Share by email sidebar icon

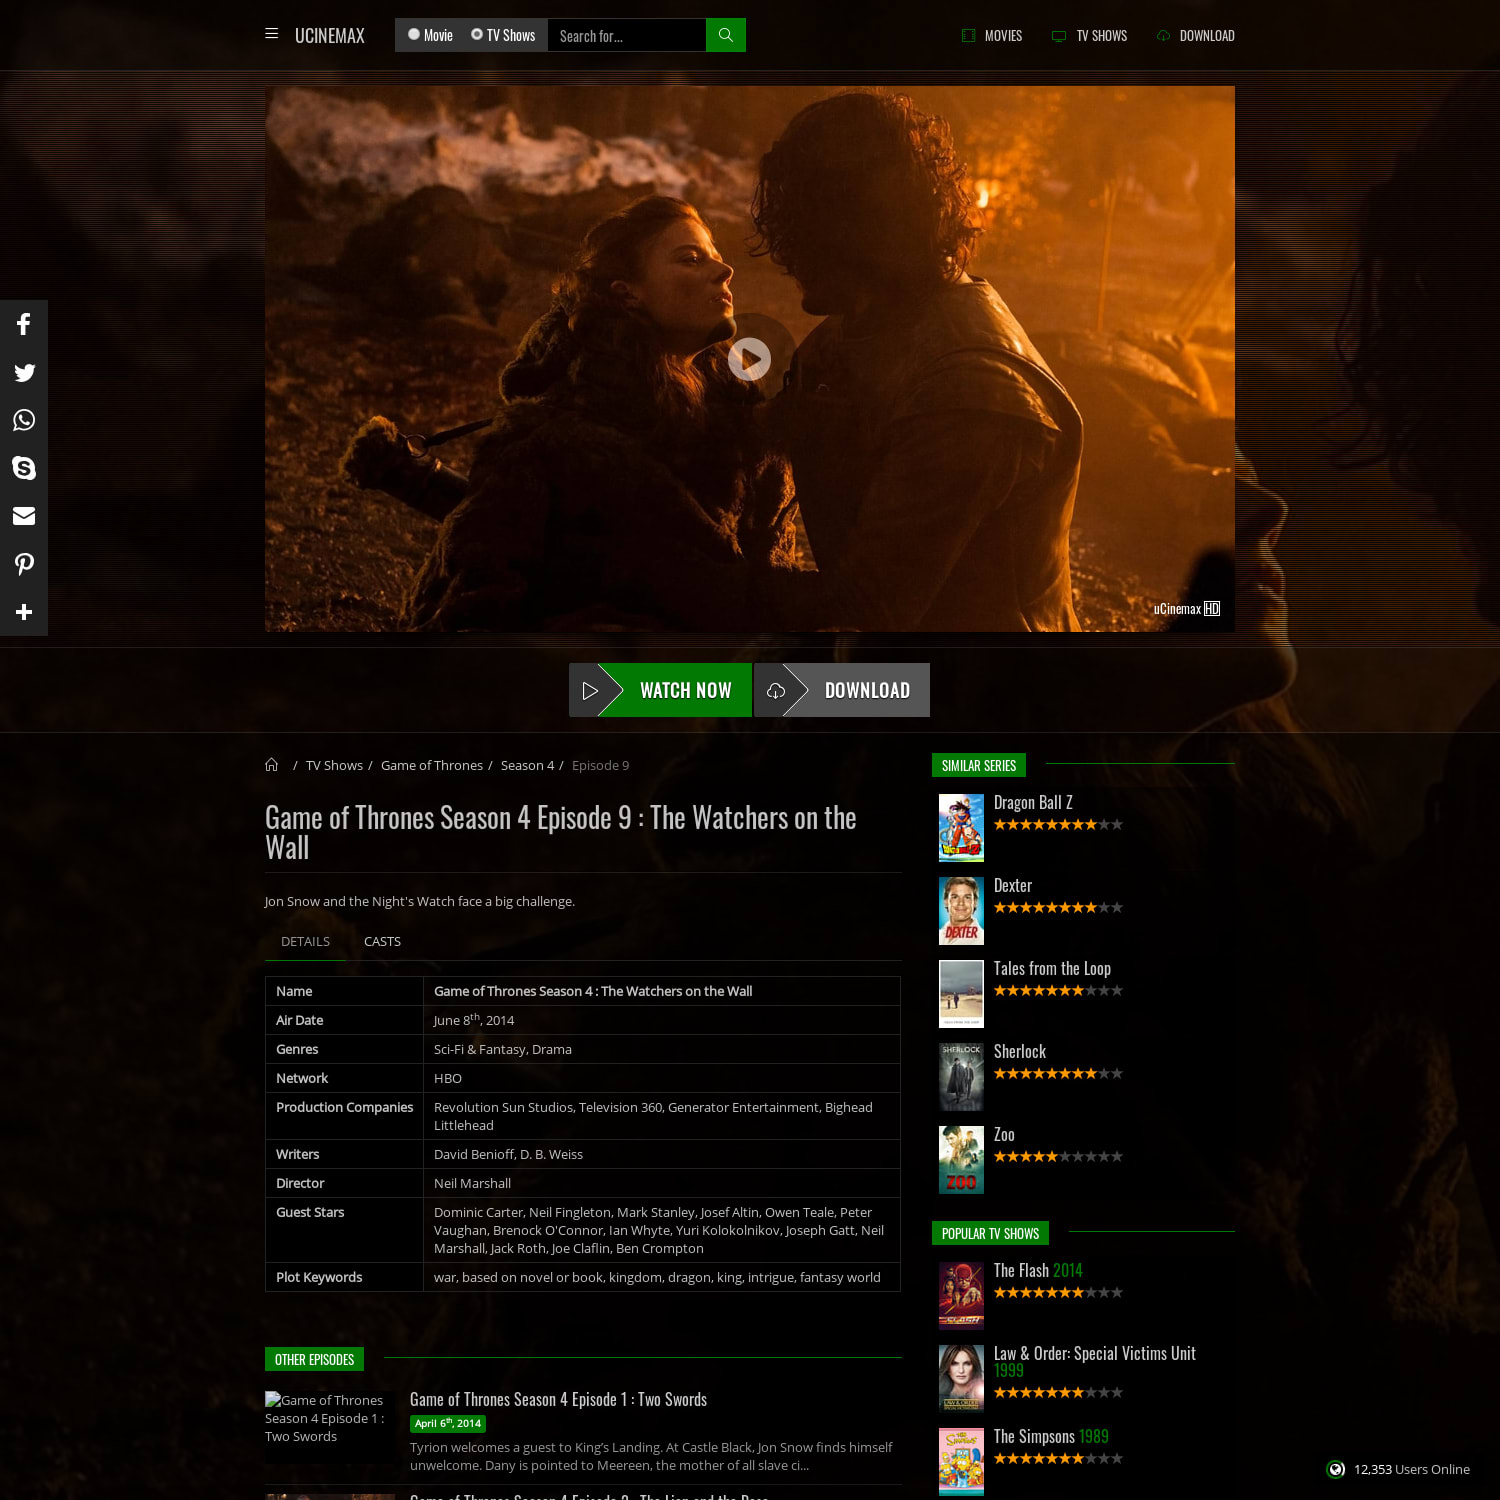point(24,516)
